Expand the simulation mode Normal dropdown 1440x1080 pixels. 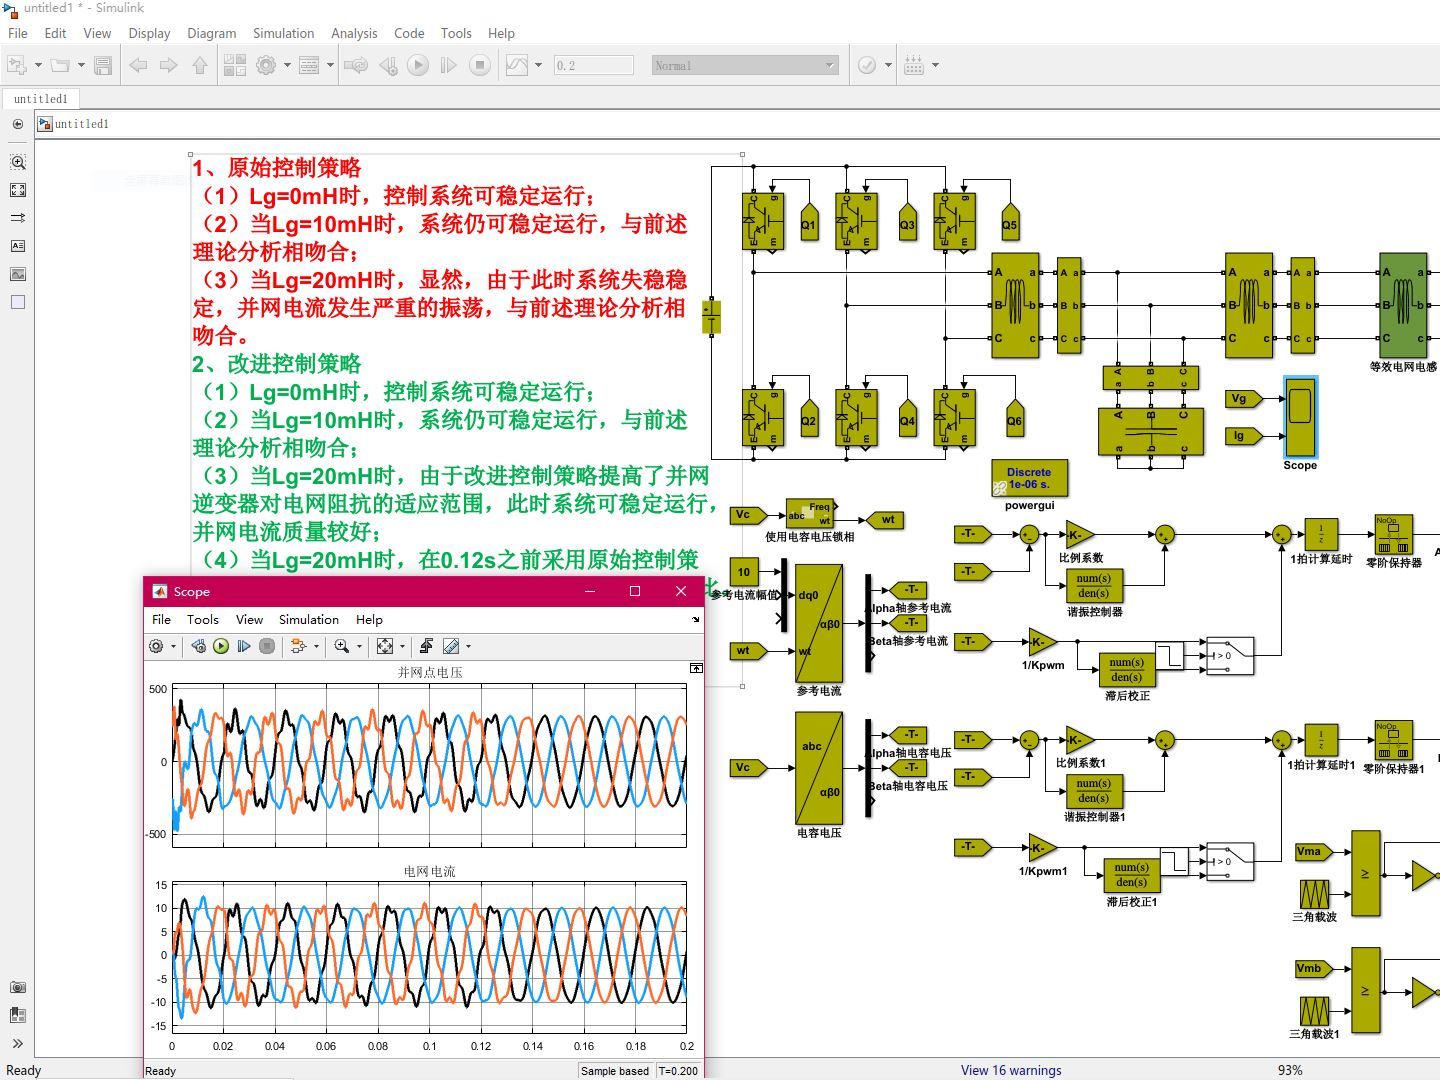829,66
